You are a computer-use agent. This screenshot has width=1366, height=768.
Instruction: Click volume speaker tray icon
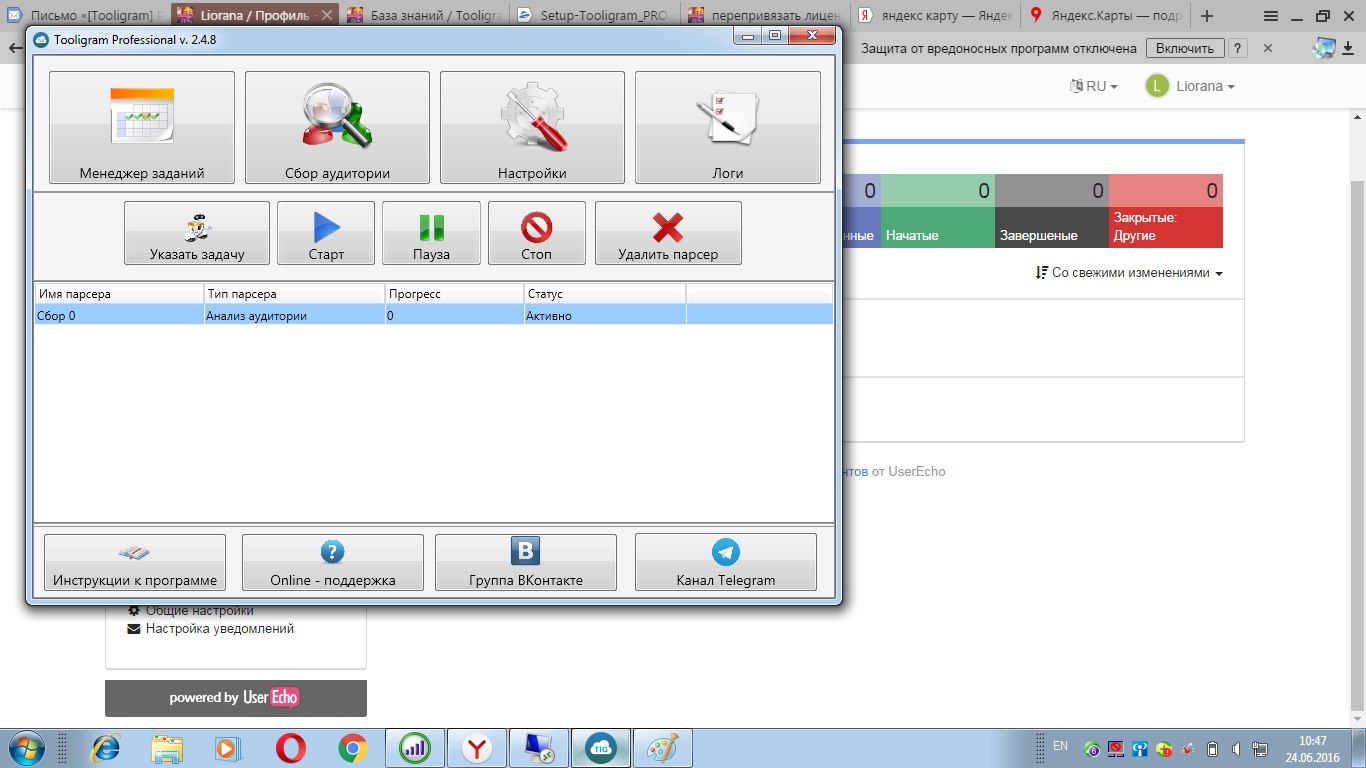coord(1236,749)
